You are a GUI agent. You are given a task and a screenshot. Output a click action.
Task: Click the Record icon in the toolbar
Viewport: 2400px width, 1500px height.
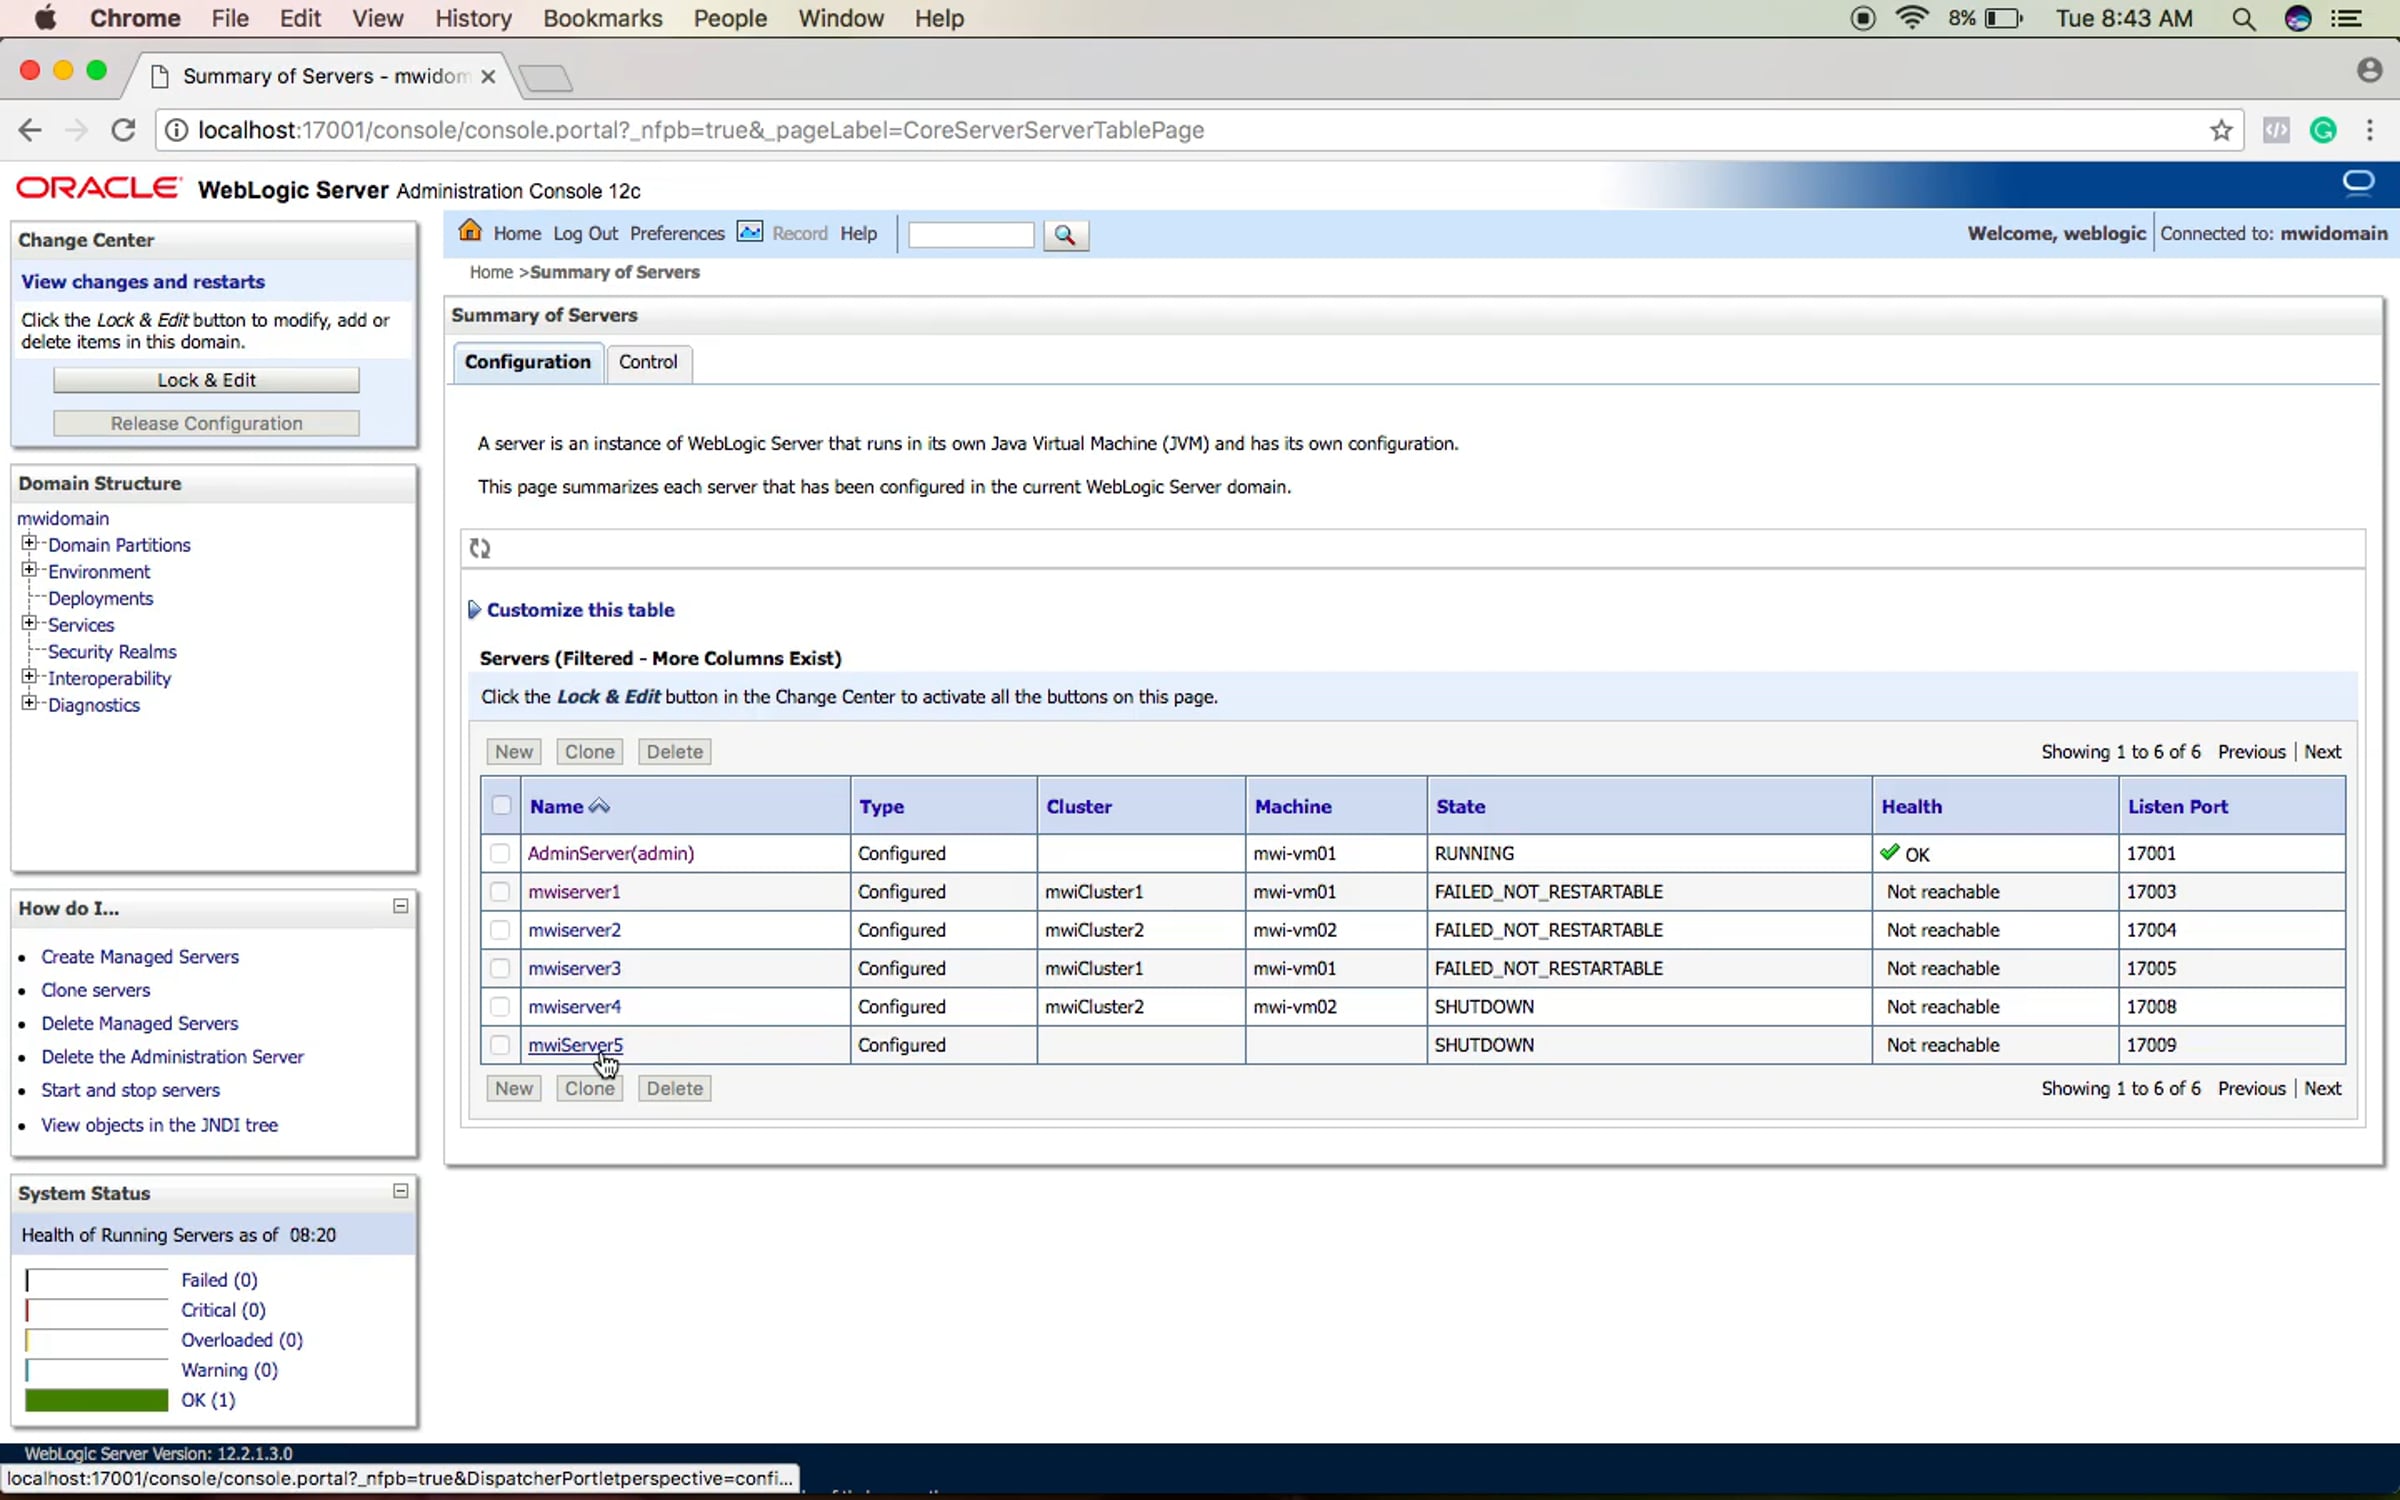click(749, 232)
